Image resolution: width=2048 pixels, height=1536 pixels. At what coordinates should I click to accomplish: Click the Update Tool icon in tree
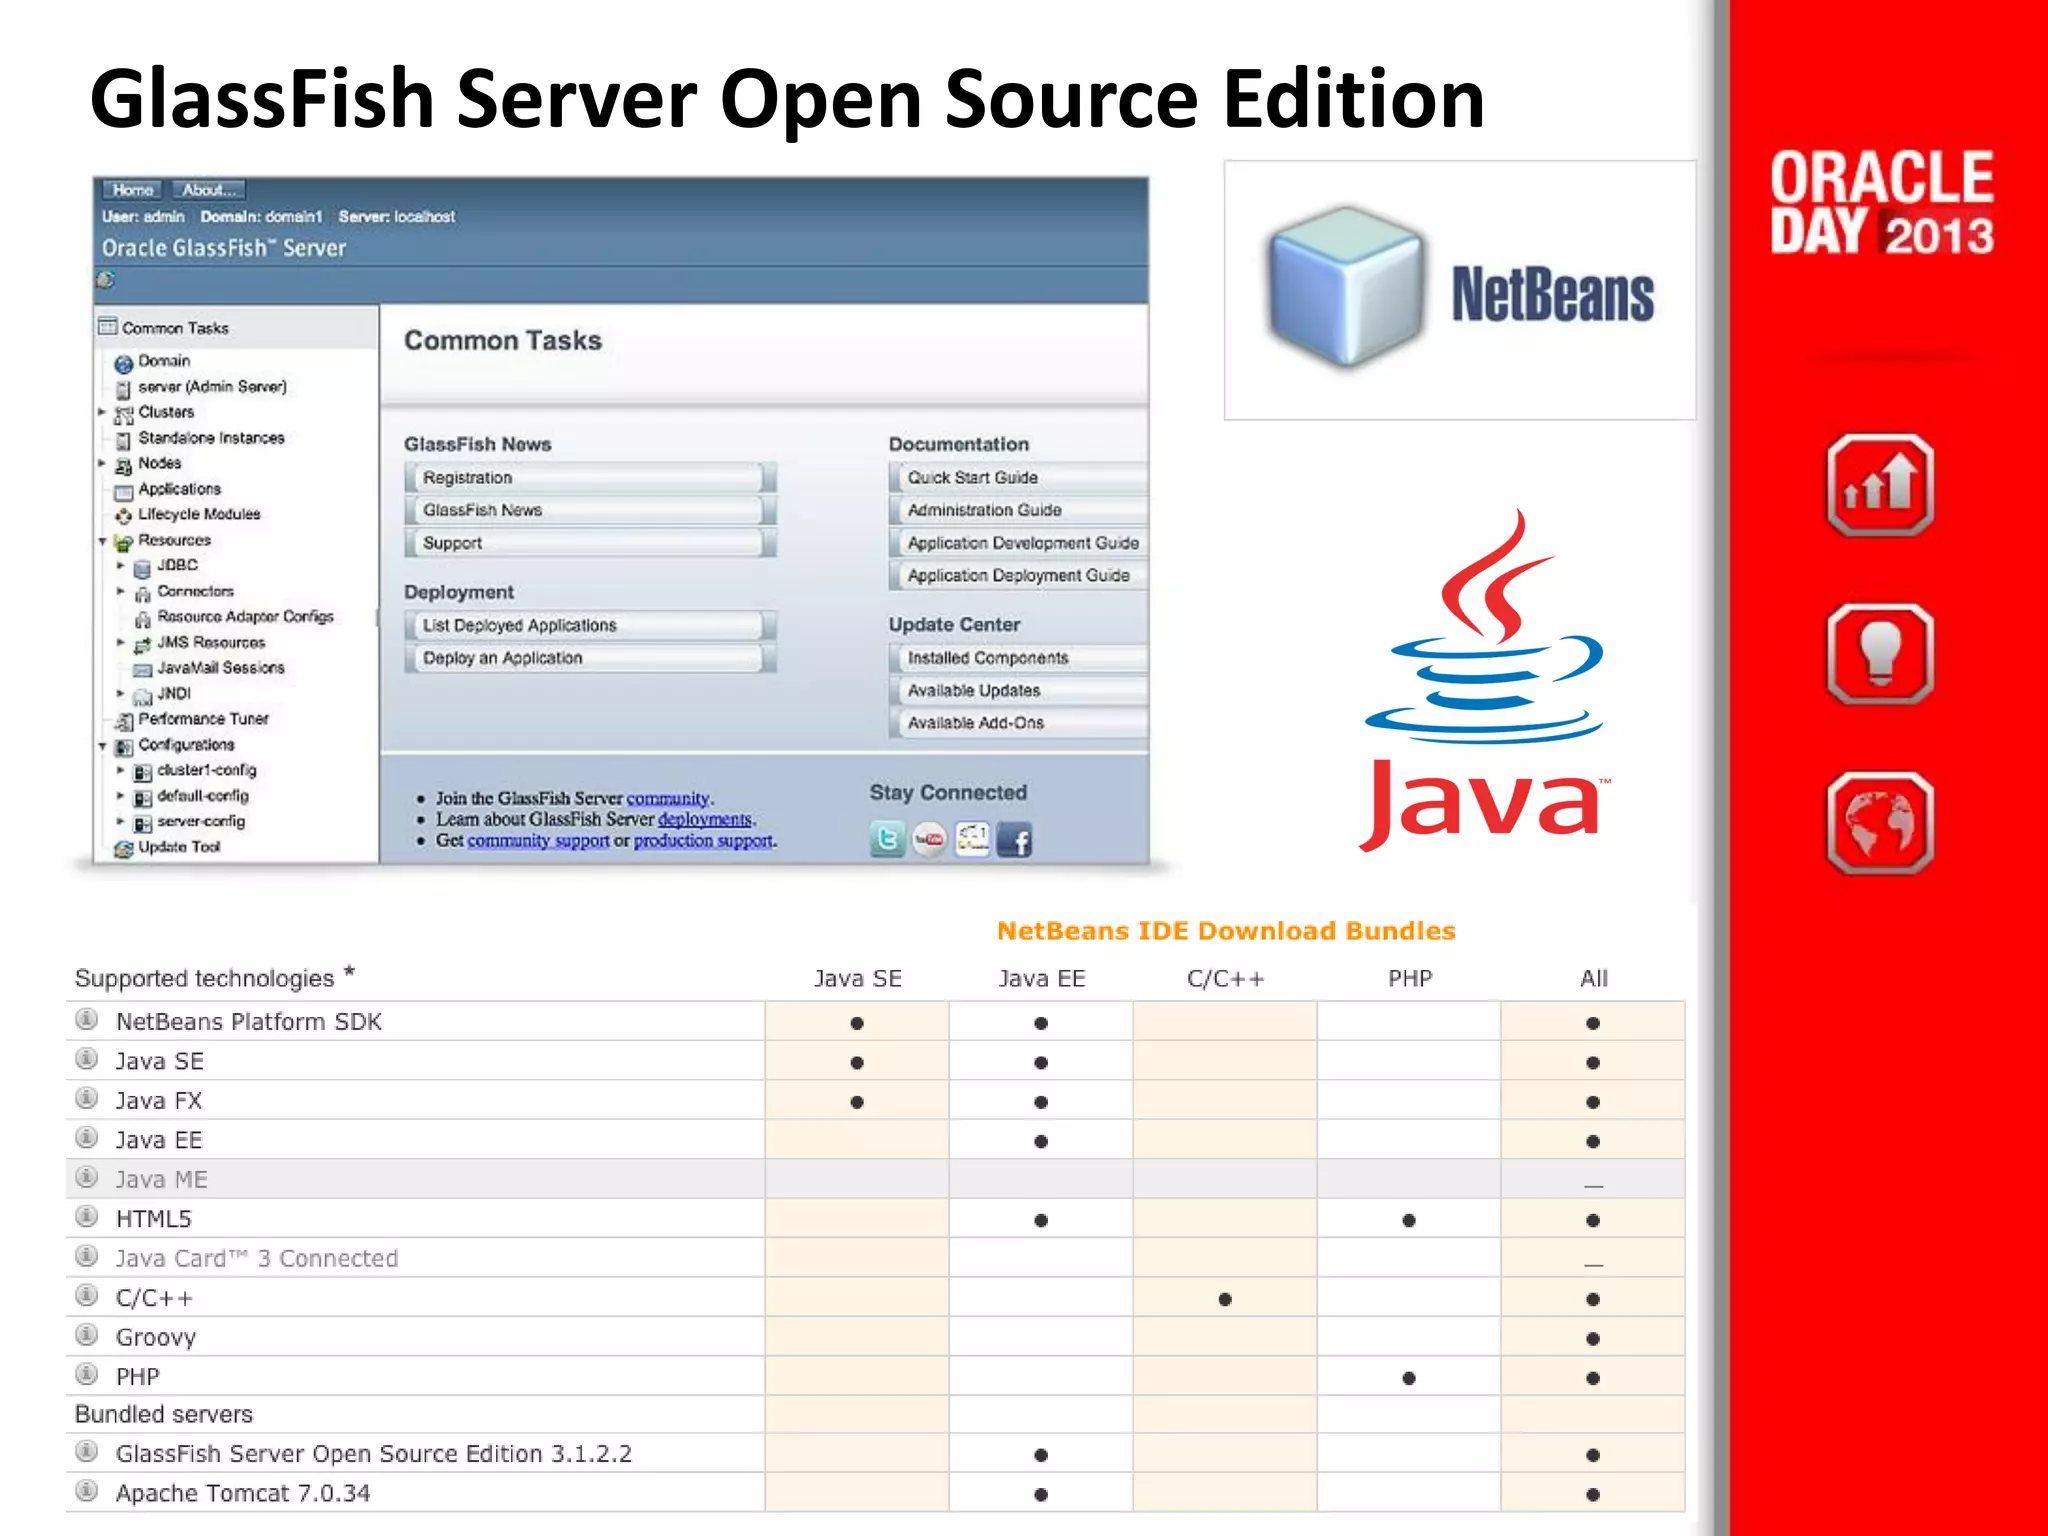click(123, 848)
